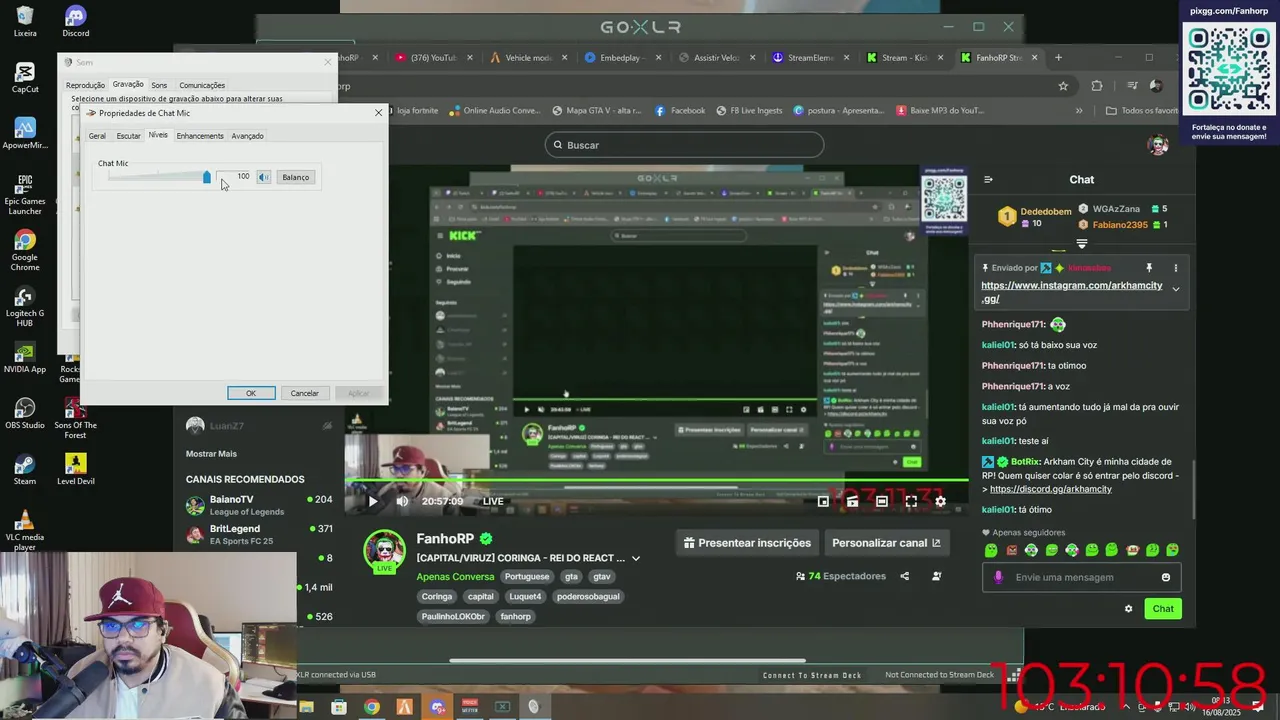Image resolution: width=1280 pixels, height=720 pixels.
Task: Open Chrome from the Windows taskbar
Action: [x=371, y=707]
